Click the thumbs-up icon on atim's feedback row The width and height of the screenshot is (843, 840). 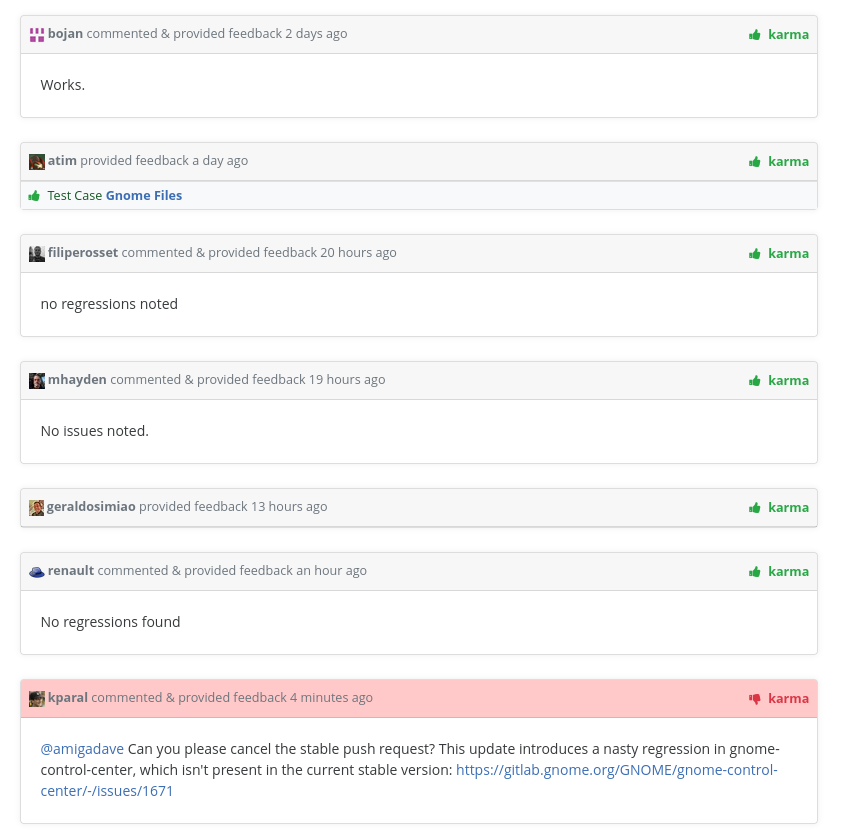point(755,161)
